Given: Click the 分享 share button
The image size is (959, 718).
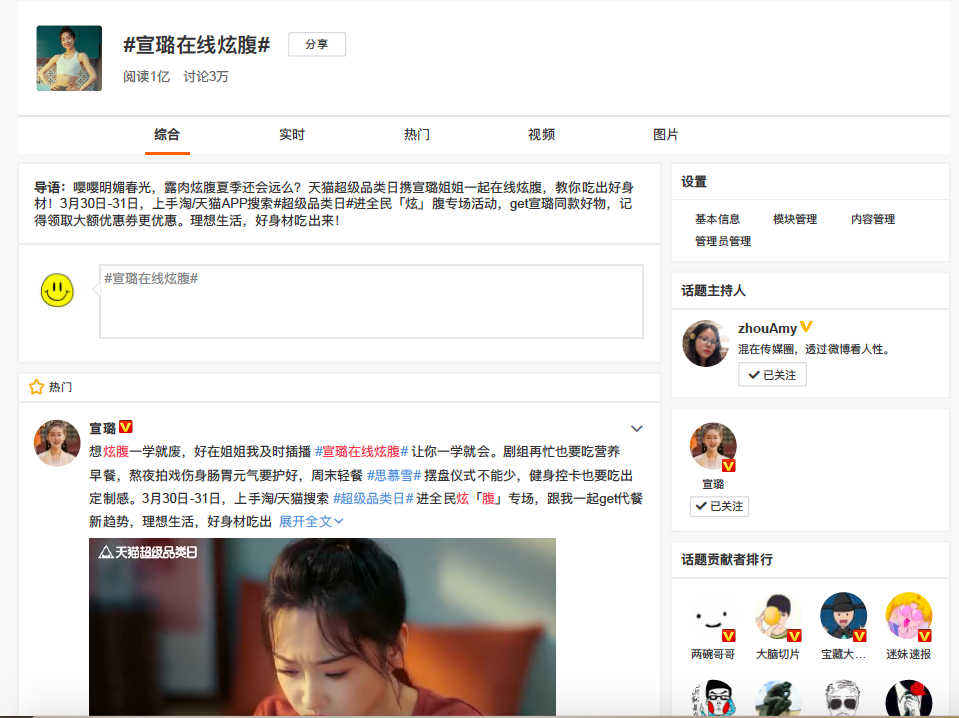Looking at the screenshot, I should click(317, 44).
